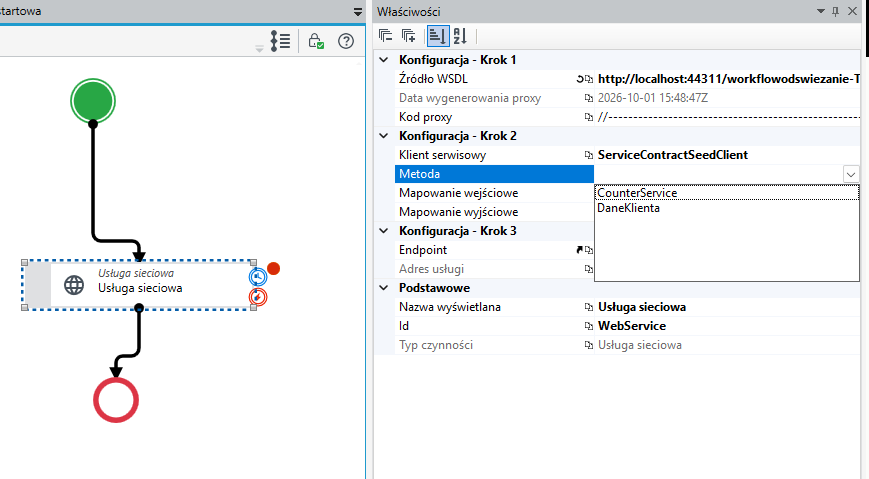Click the property marker icon for Typ czynności
Screen dimensions: 869x479
[x=589, y=345]
